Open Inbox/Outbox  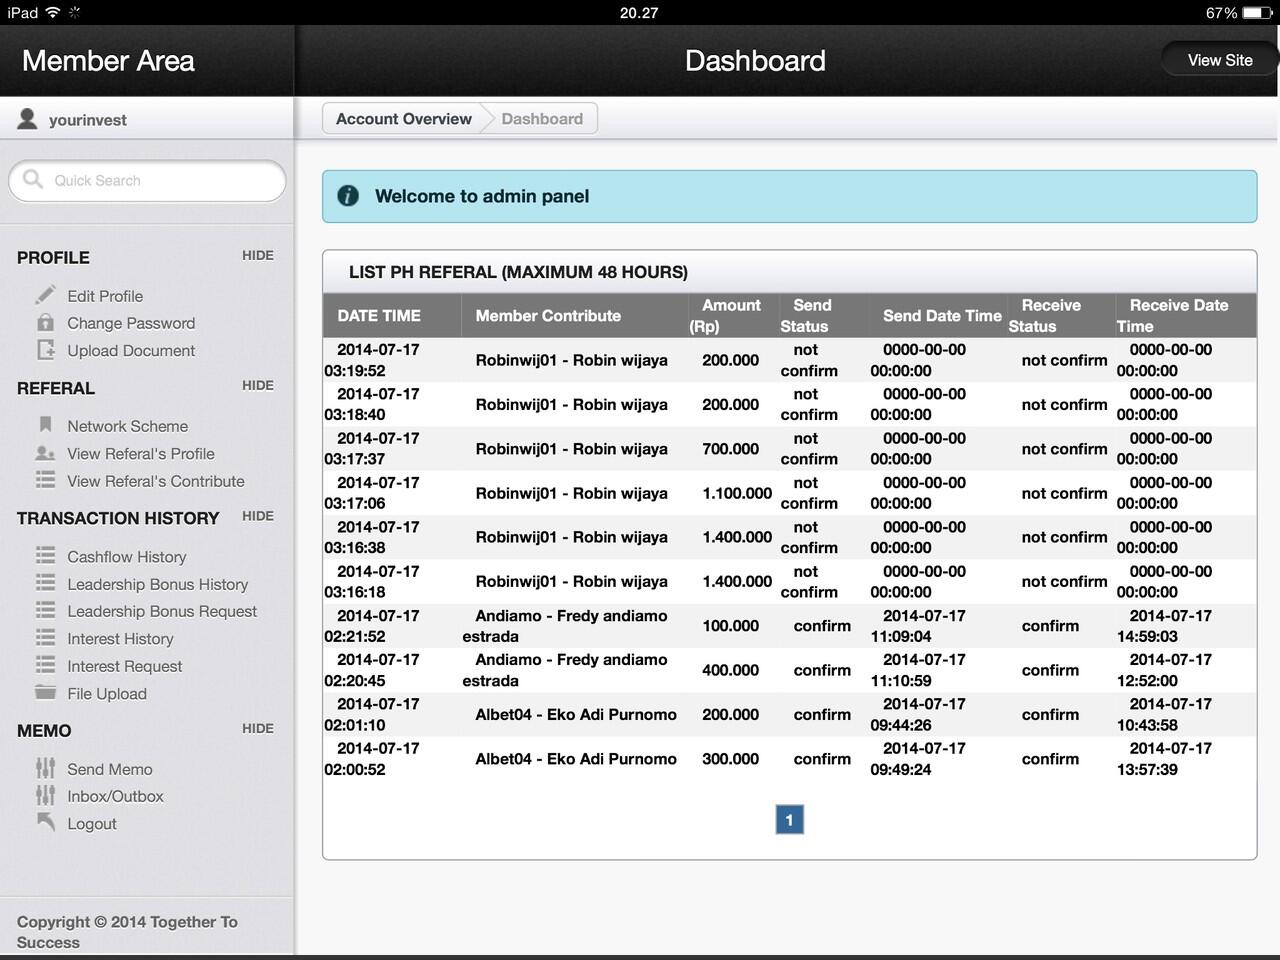click(115, 796)
